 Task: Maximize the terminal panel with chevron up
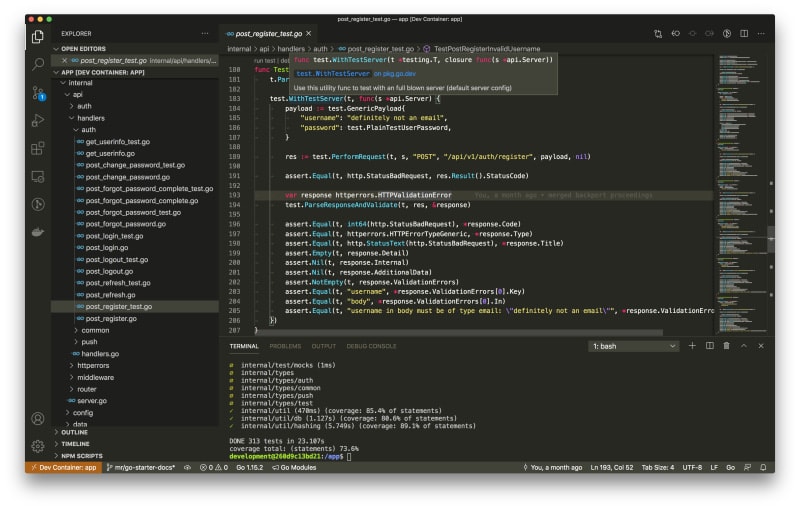743,346
